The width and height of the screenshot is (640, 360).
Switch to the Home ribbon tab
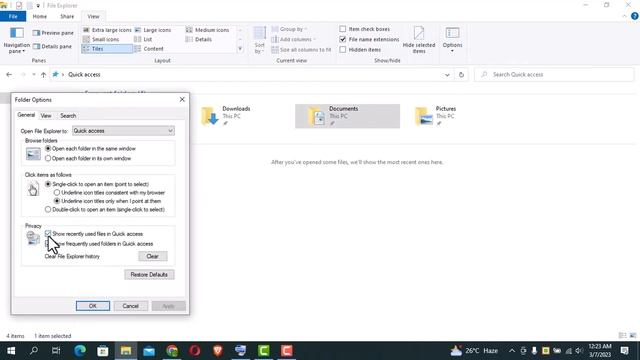coord(40,16)
